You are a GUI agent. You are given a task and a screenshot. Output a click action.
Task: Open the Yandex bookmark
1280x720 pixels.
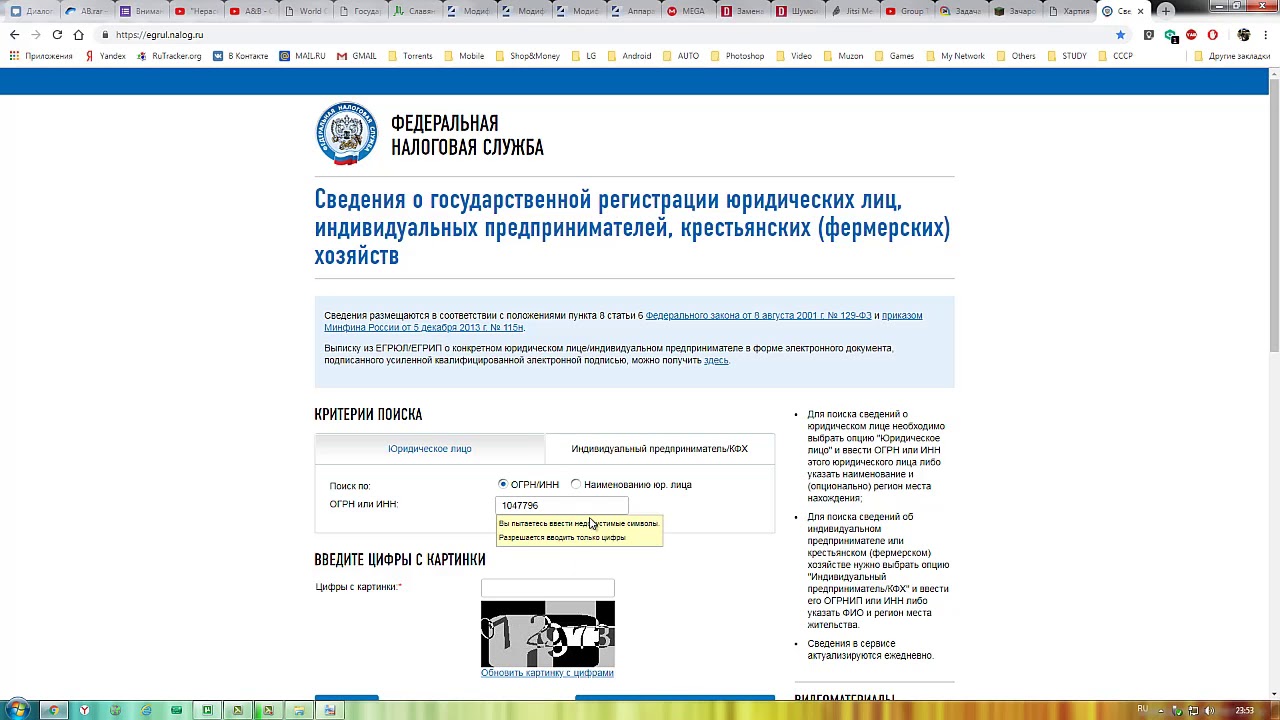[x=105, y=56]
